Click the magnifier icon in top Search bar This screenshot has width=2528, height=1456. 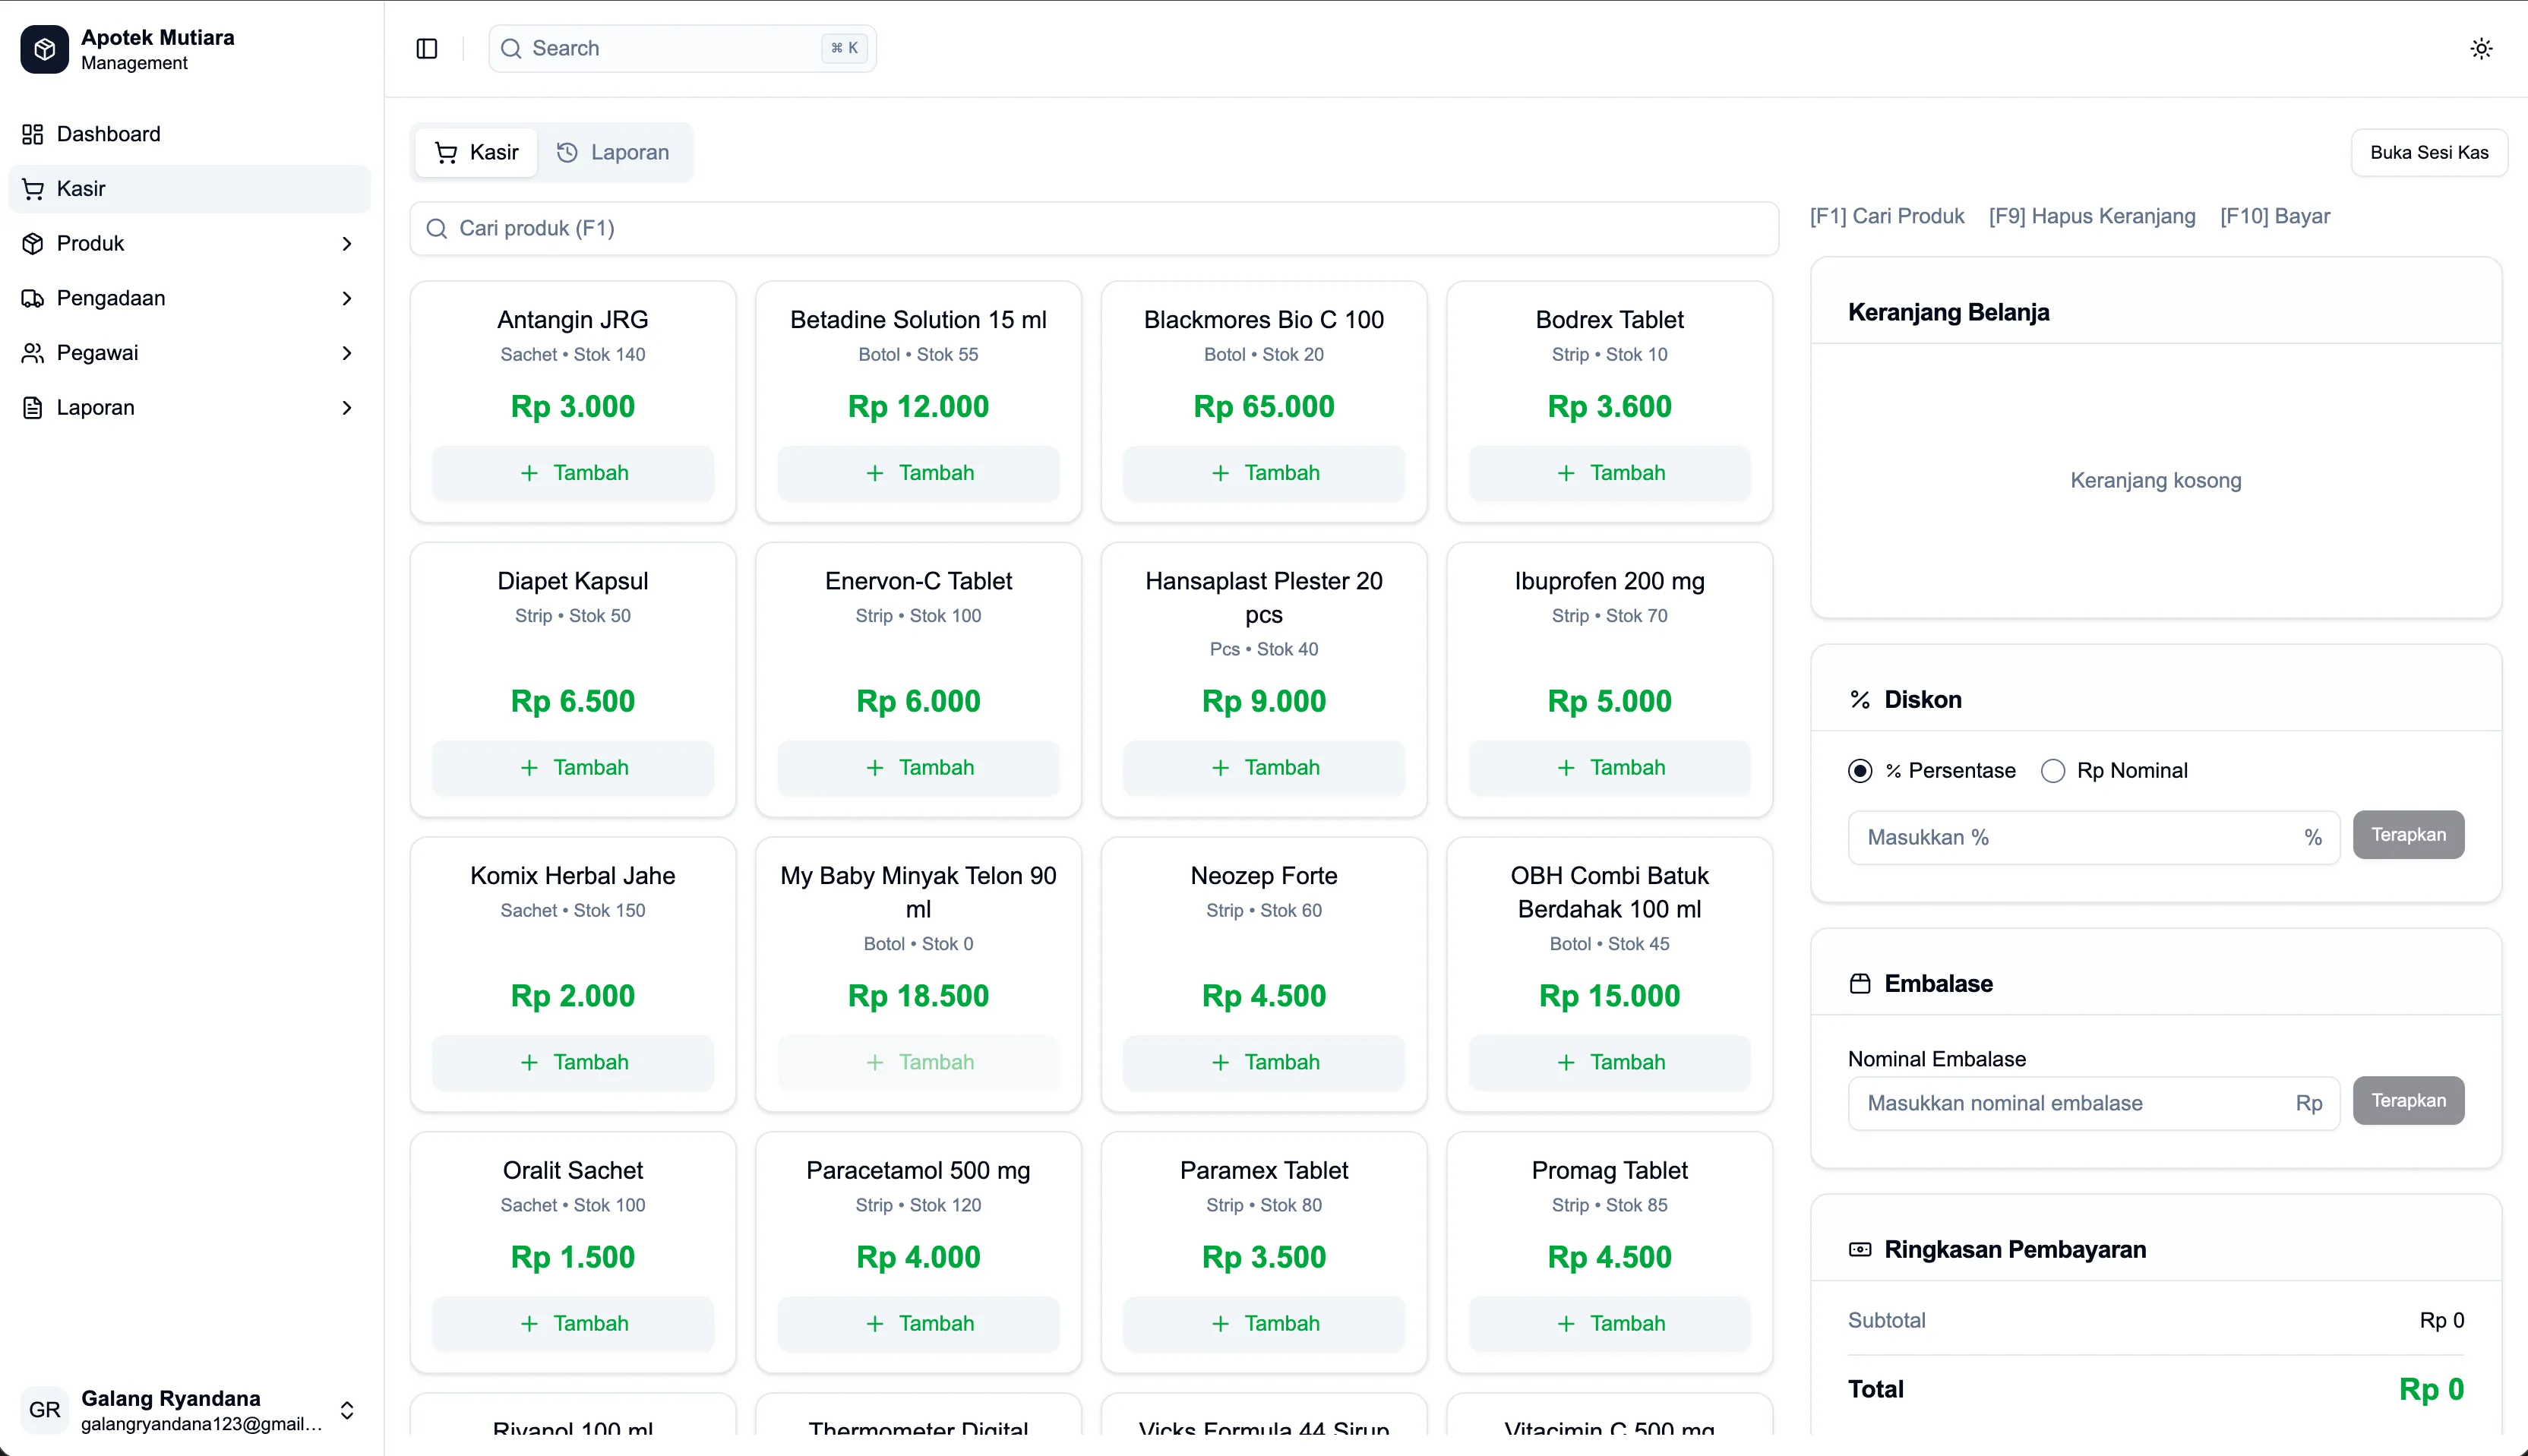511,49
